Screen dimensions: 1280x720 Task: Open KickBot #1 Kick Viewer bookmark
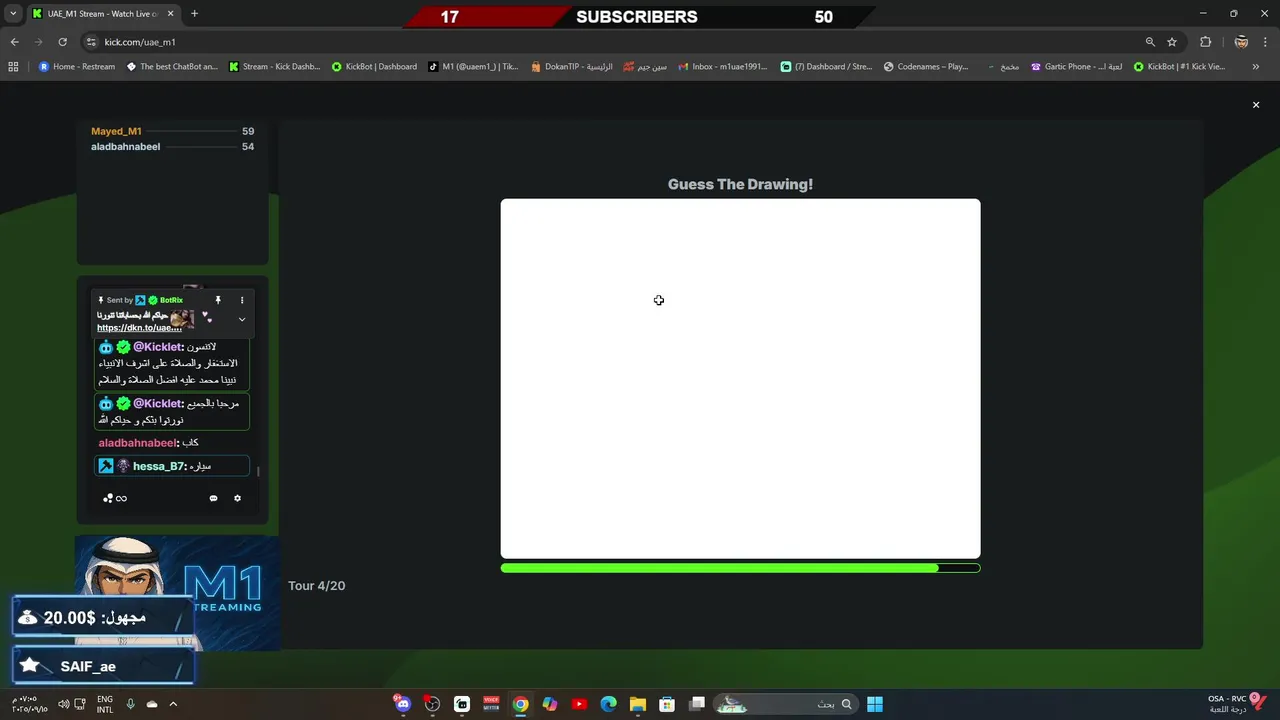(x=1178, y=67)
